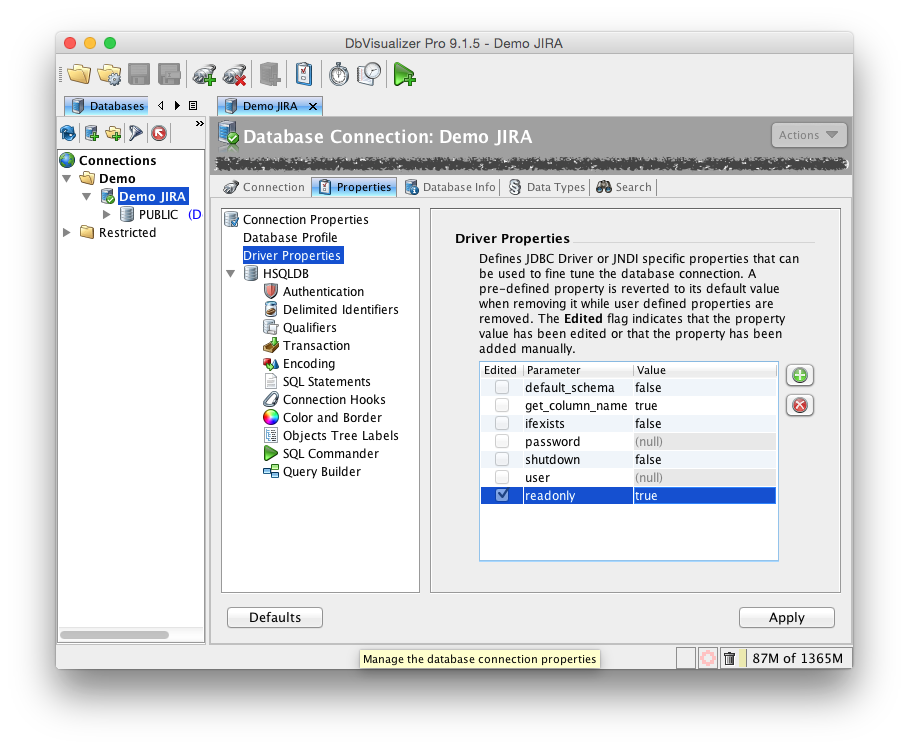Screen dimensions: 909x749
Task: Click the new connection icon in Databases panel
Action: pos(92,133)
